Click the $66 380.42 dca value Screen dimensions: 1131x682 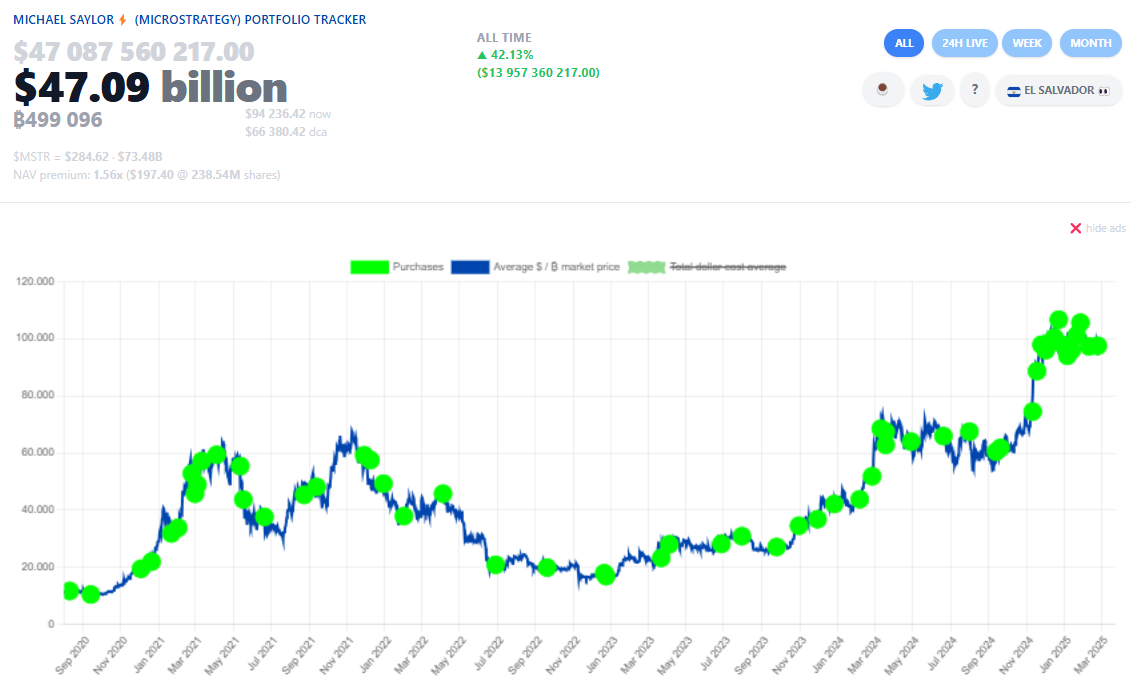pos(286,132)
